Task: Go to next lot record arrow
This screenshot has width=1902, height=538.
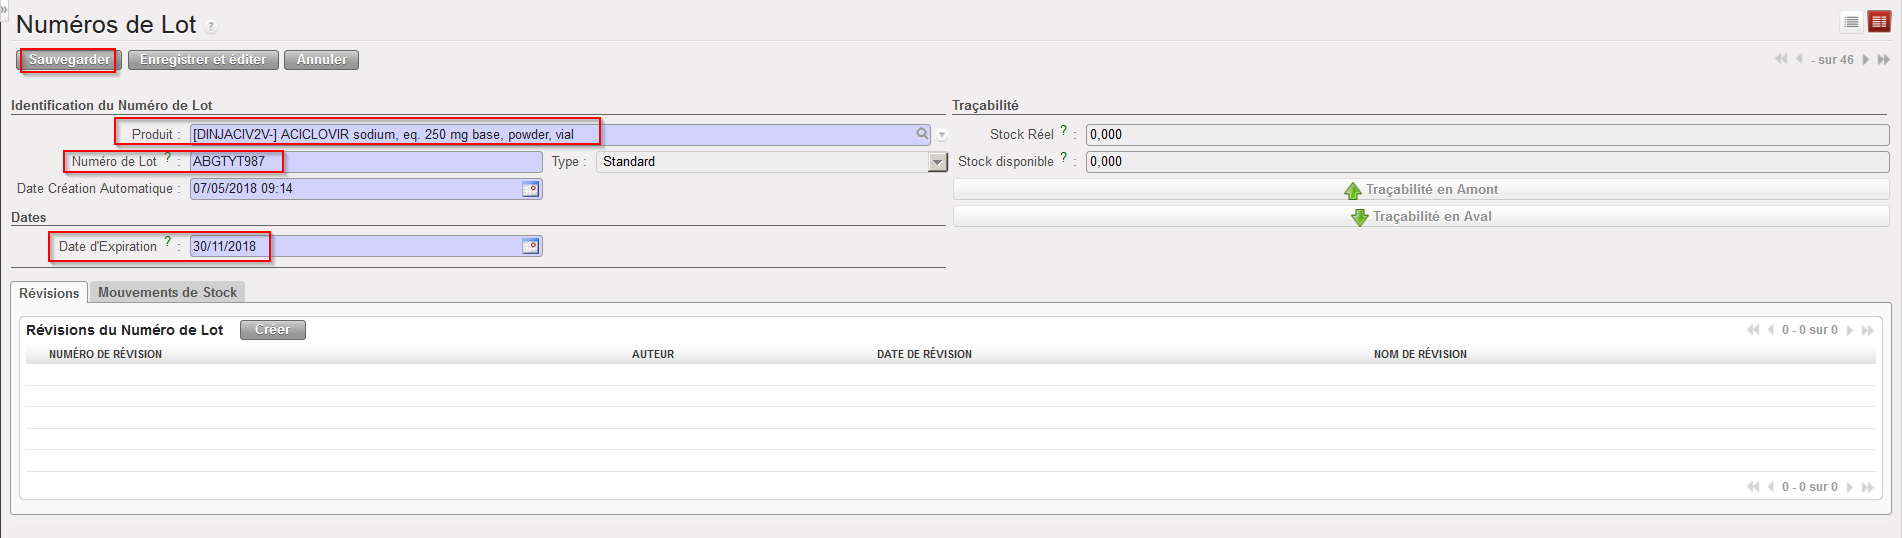Action: (x=1866, y=60)
